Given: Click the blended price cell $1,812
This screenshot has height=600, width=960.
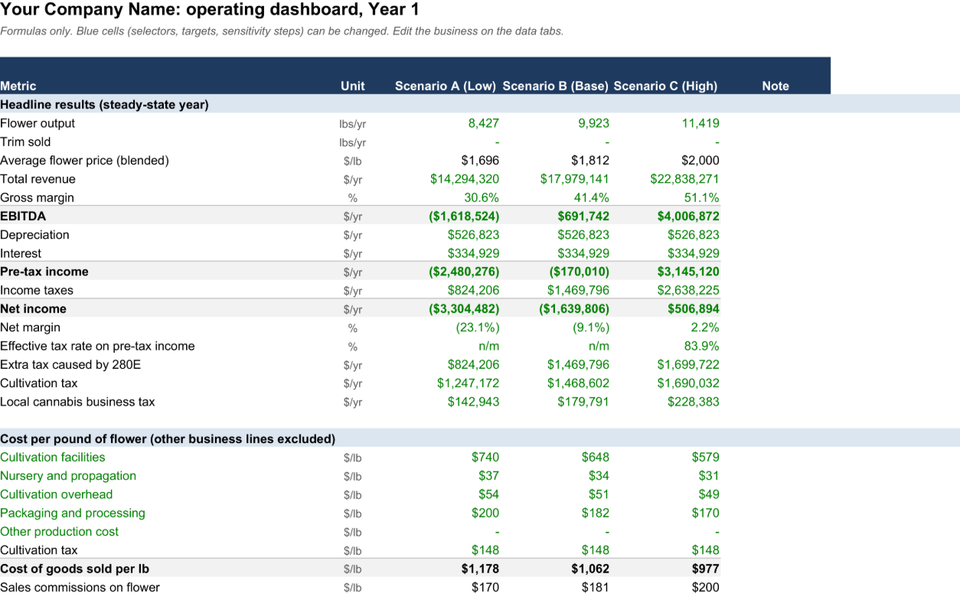Looking at the screenshot, I should (x=590, y=160).
